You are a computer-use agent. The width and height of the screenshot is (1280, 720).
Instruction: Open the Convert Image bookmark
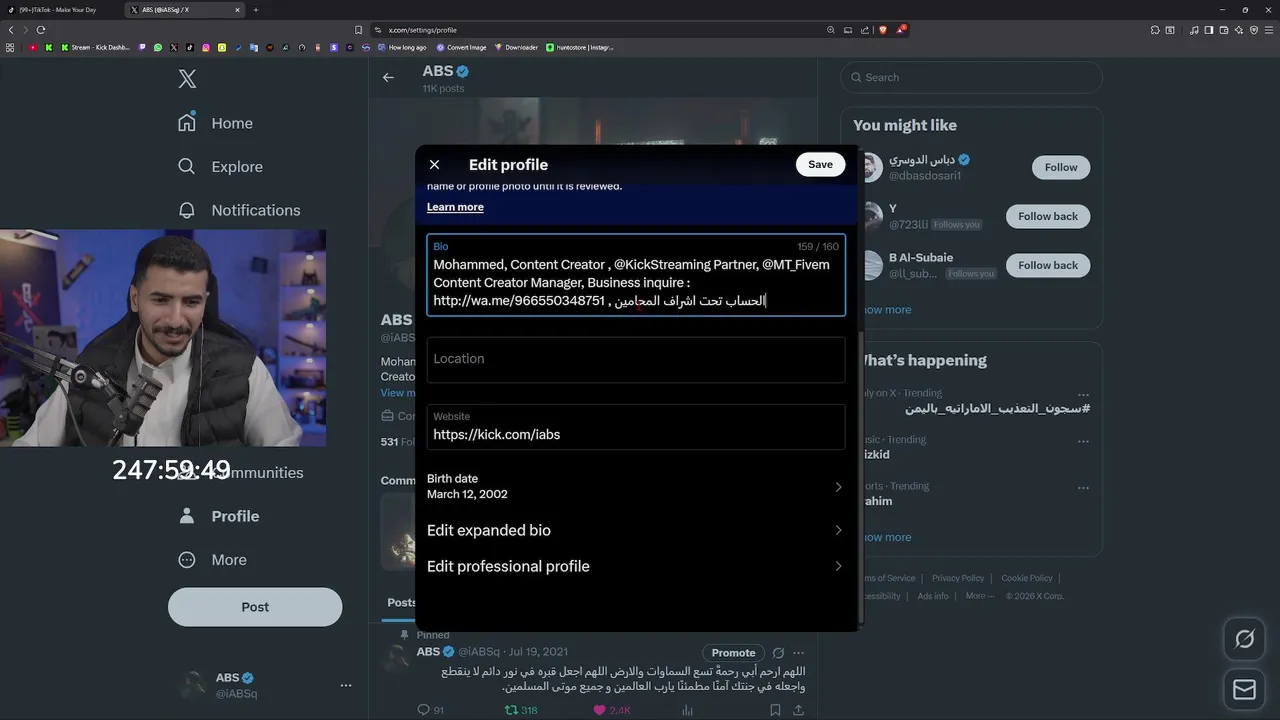(x=461, y=47)
